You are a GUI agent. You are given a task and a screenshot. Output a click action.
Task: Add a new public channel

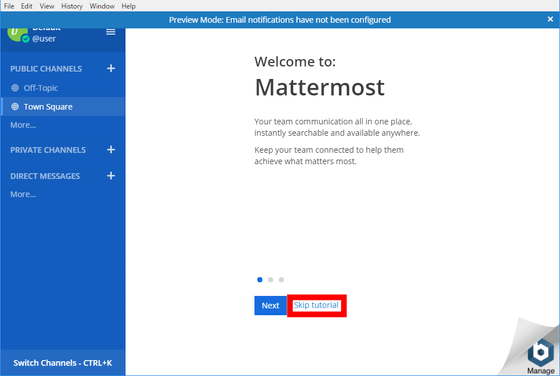pyautogui.click(x=111, y=68)
